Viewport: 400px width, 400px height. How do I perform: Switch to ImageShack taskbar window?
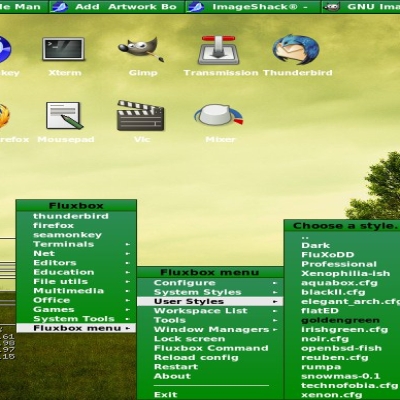pyautogui.click(x=253, y=7)
